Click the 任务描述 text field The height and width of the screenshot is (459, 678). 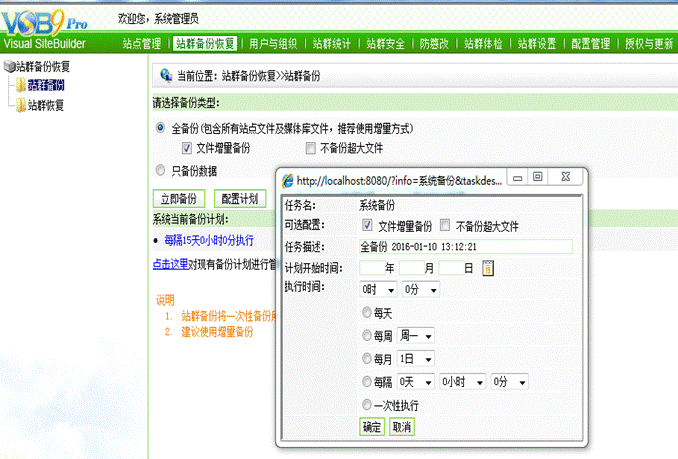[466, 246]
